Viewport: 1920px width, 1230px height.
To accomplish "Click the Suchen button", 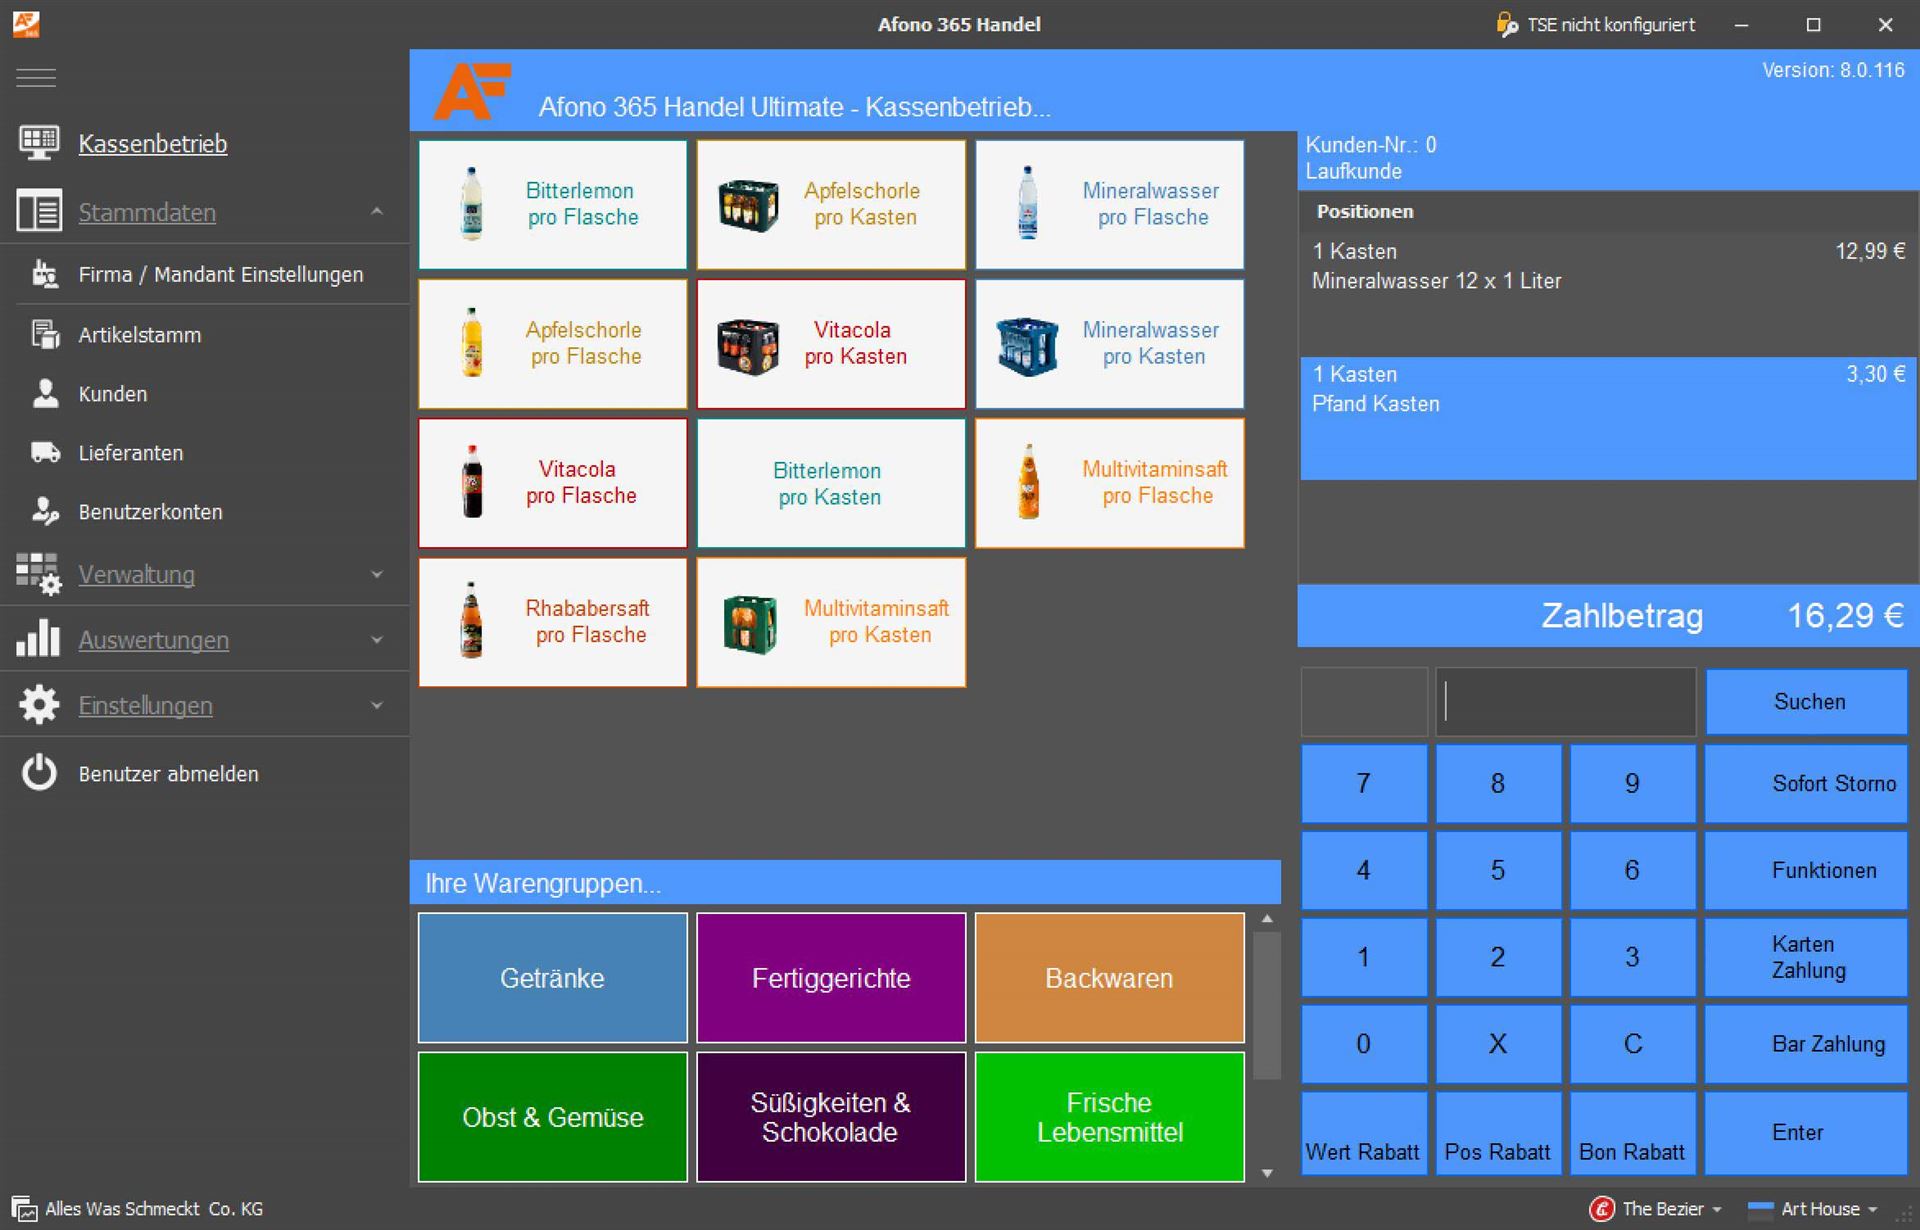I will (x=1806, y=702).
